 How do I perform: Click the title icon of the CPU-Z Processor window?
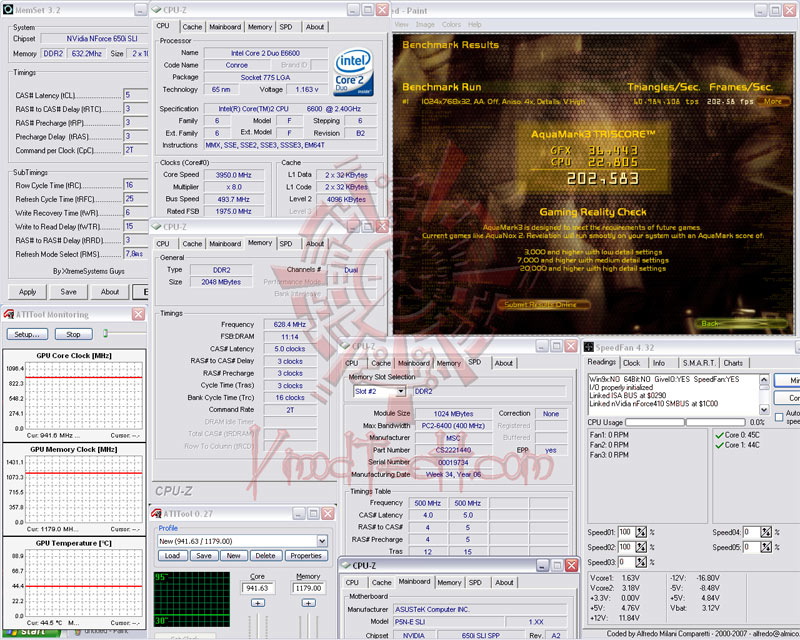point(157,10)
